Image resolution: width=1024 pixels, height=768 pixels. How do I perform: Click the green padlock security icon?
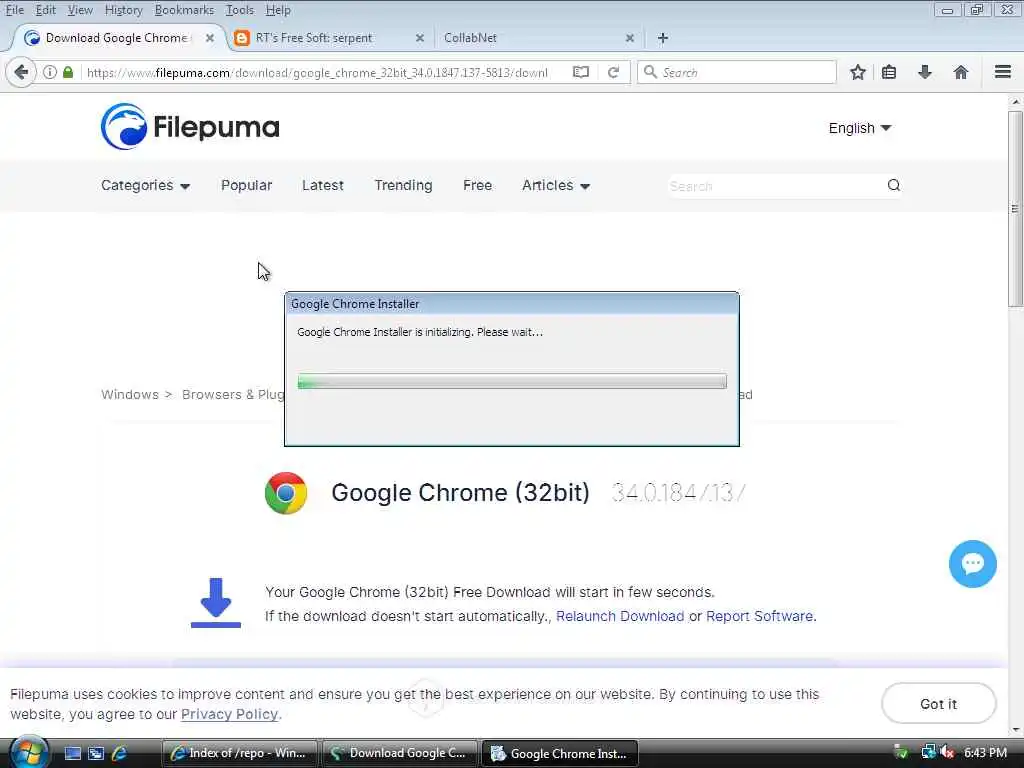coord(68,72)
